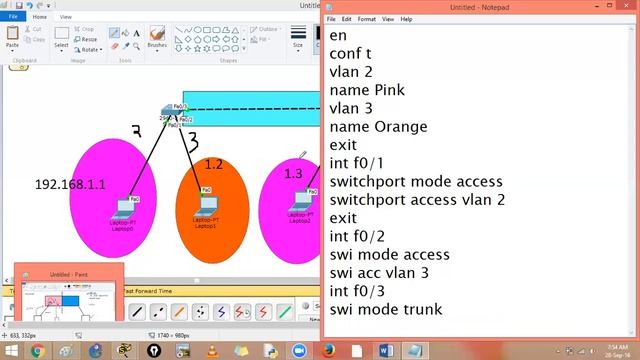Screen dimensions: 640x360
Task: Select the black dashed crossover cable icon
Action: click(158, 312)
